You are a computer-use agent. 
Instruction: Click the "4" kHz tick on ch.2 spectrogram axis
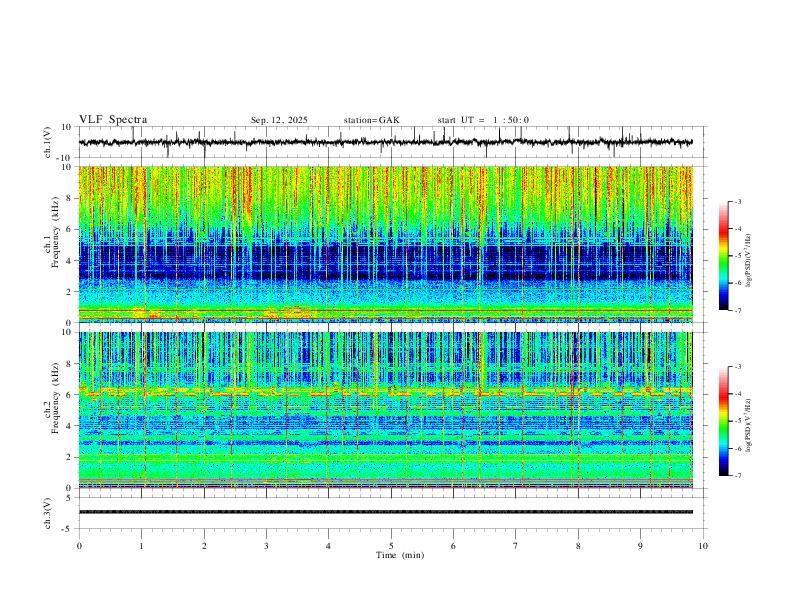[70, 426]
